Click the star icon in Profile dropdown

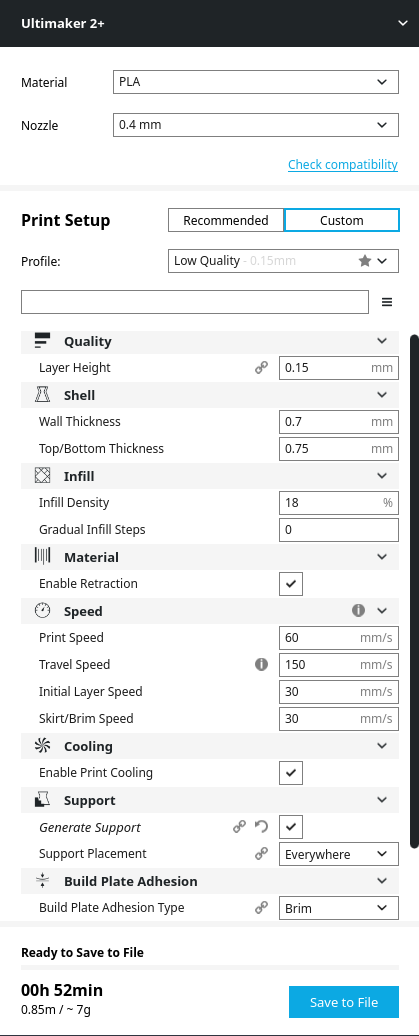pos(365,261)
